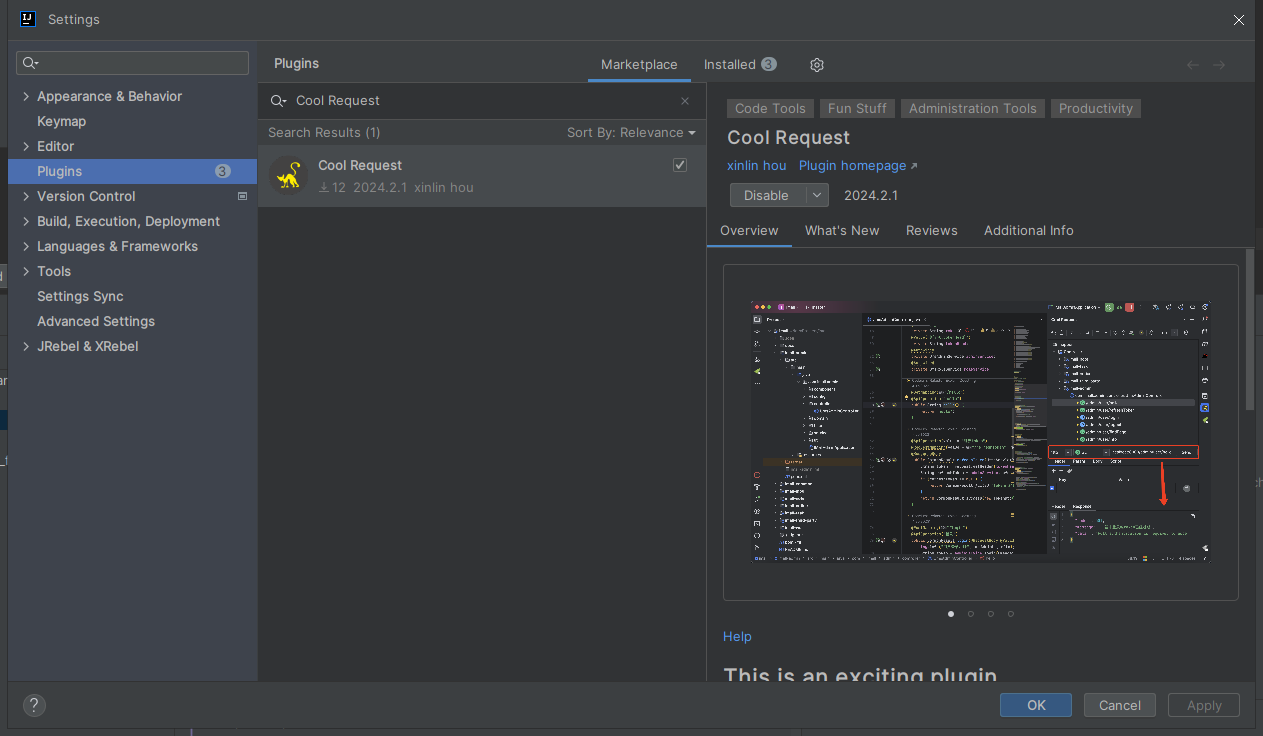Click the Plugins update count badge
This screenshot has width=1263, height=736.
click(x=223, y=171)
